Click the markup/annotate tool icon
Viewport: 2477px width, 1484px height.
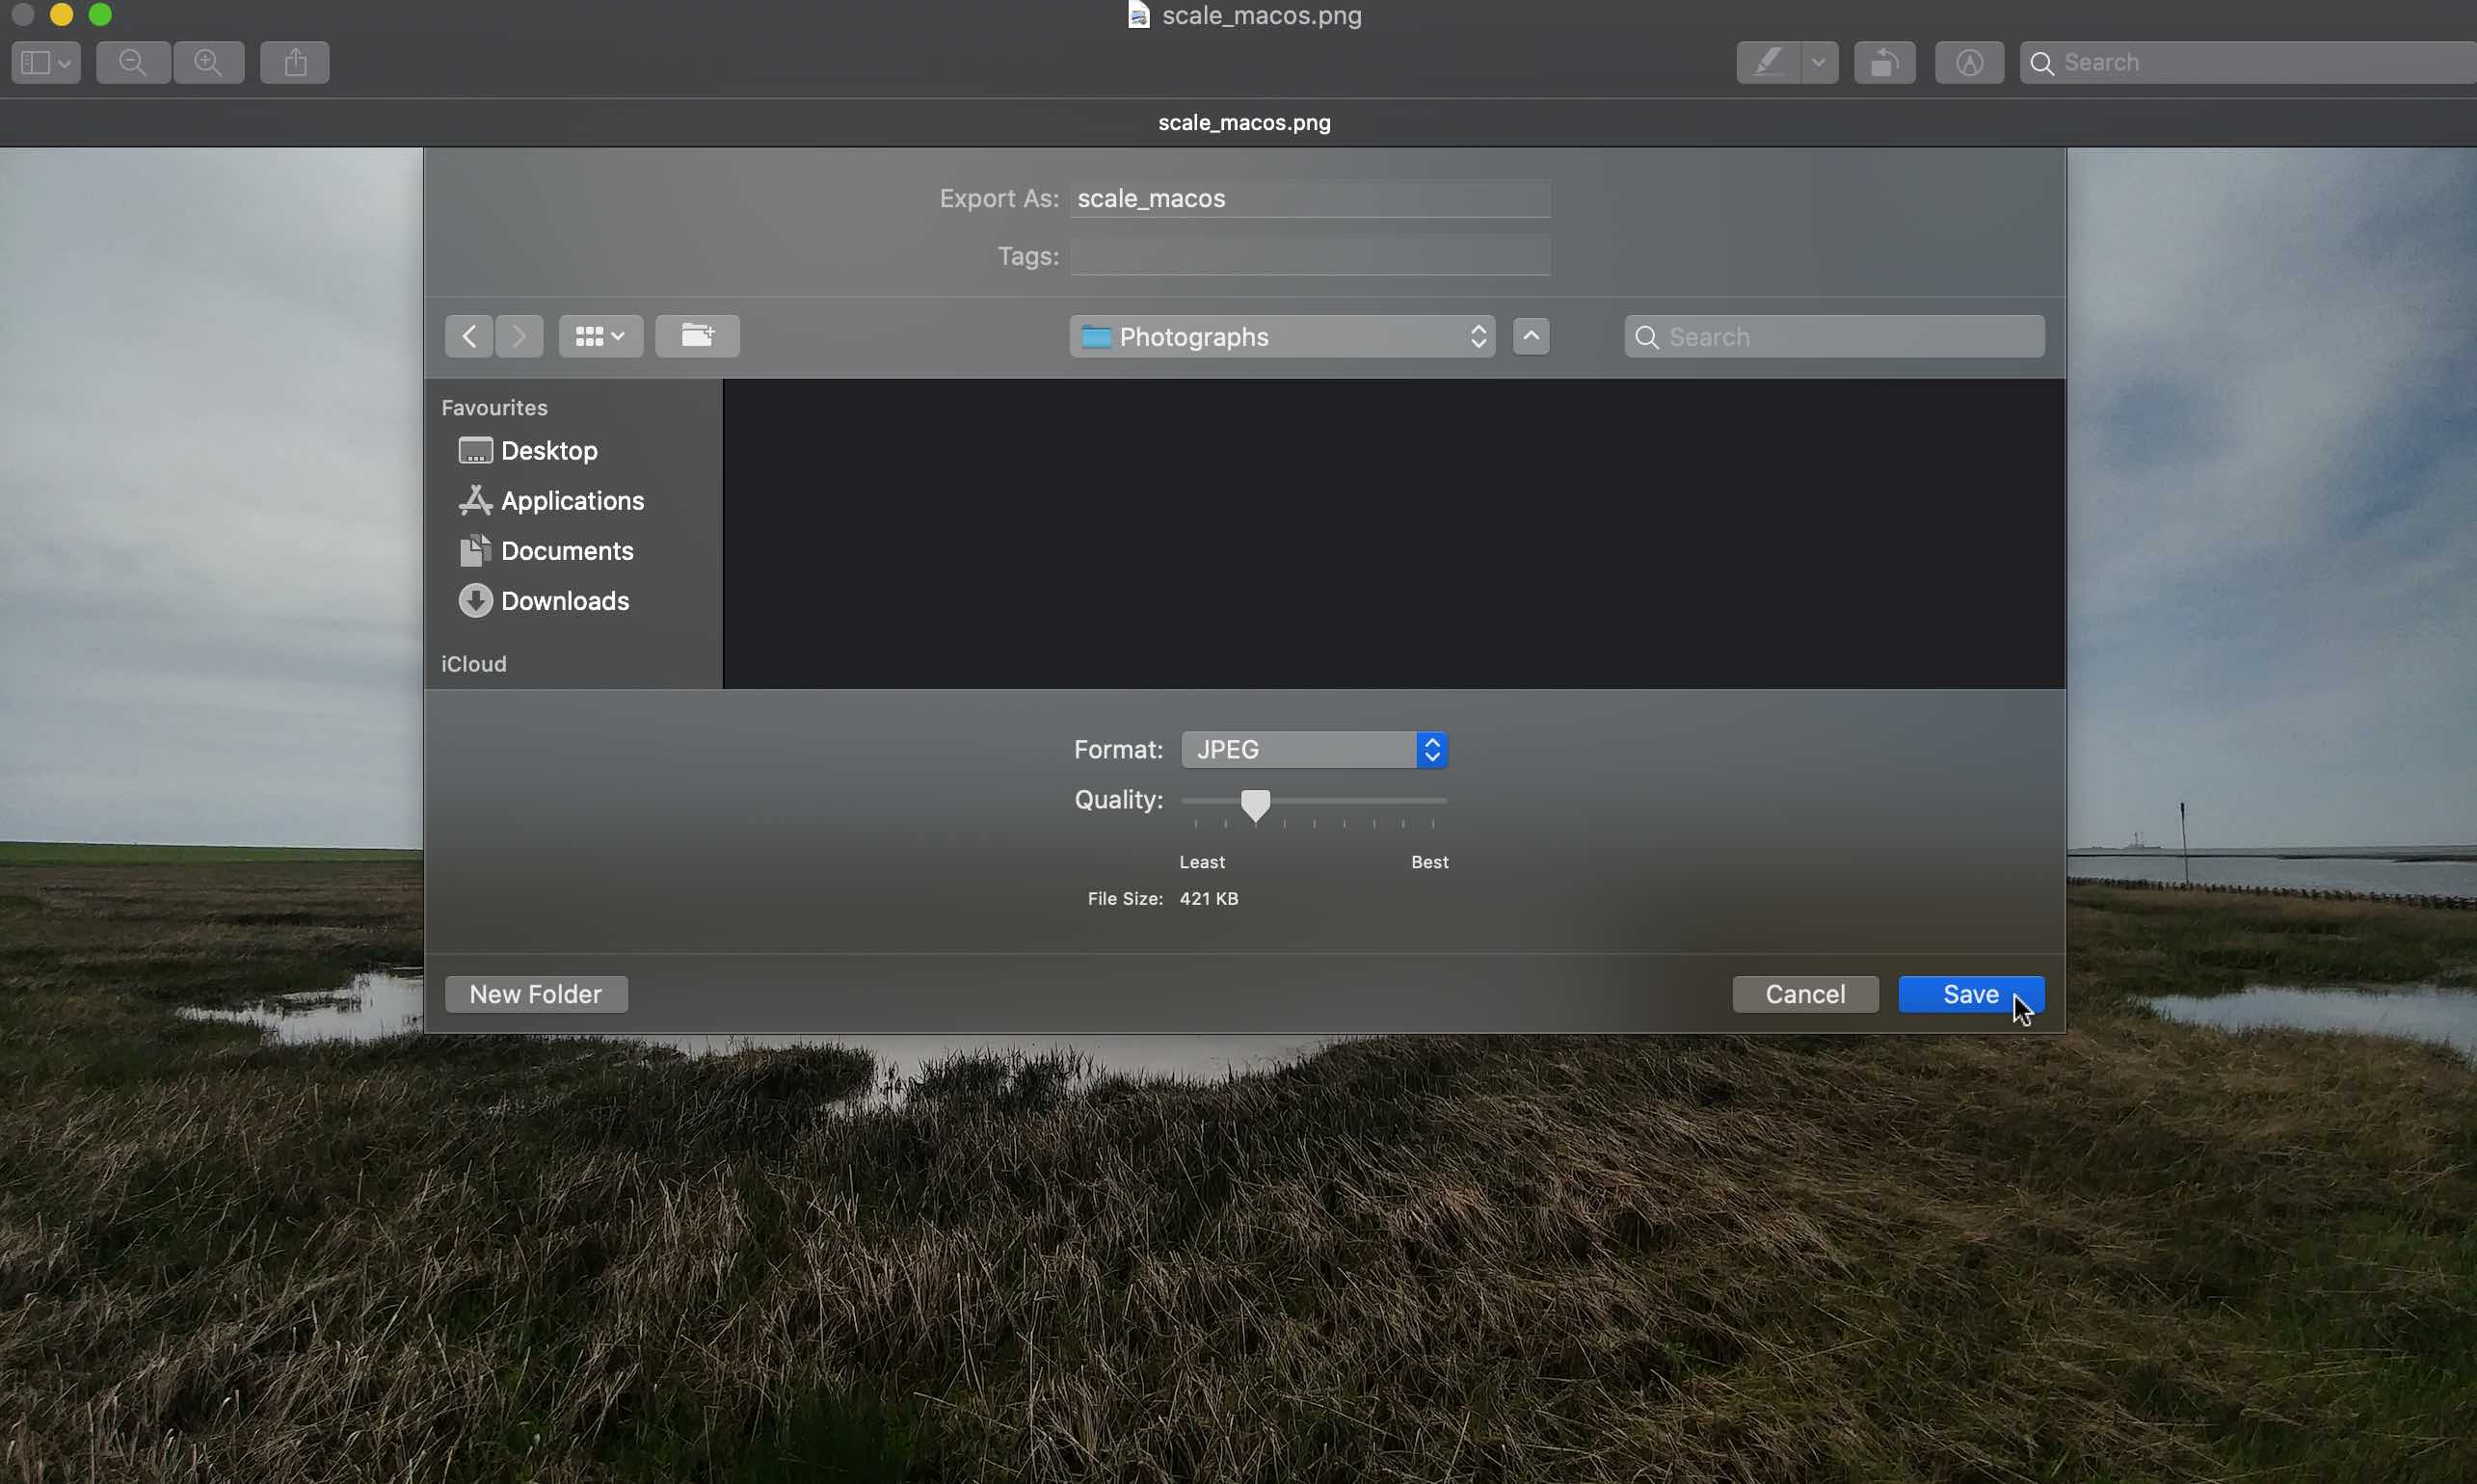coord(1767,62)
